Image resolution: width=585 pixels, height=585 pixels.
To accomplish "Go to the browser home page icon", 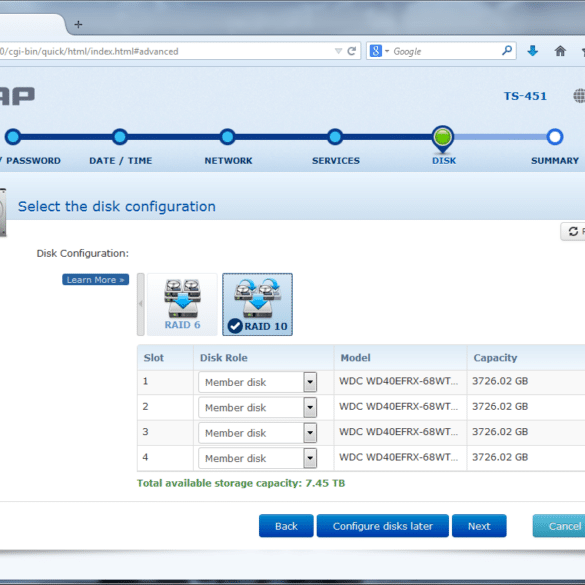I will click(560, 51).
